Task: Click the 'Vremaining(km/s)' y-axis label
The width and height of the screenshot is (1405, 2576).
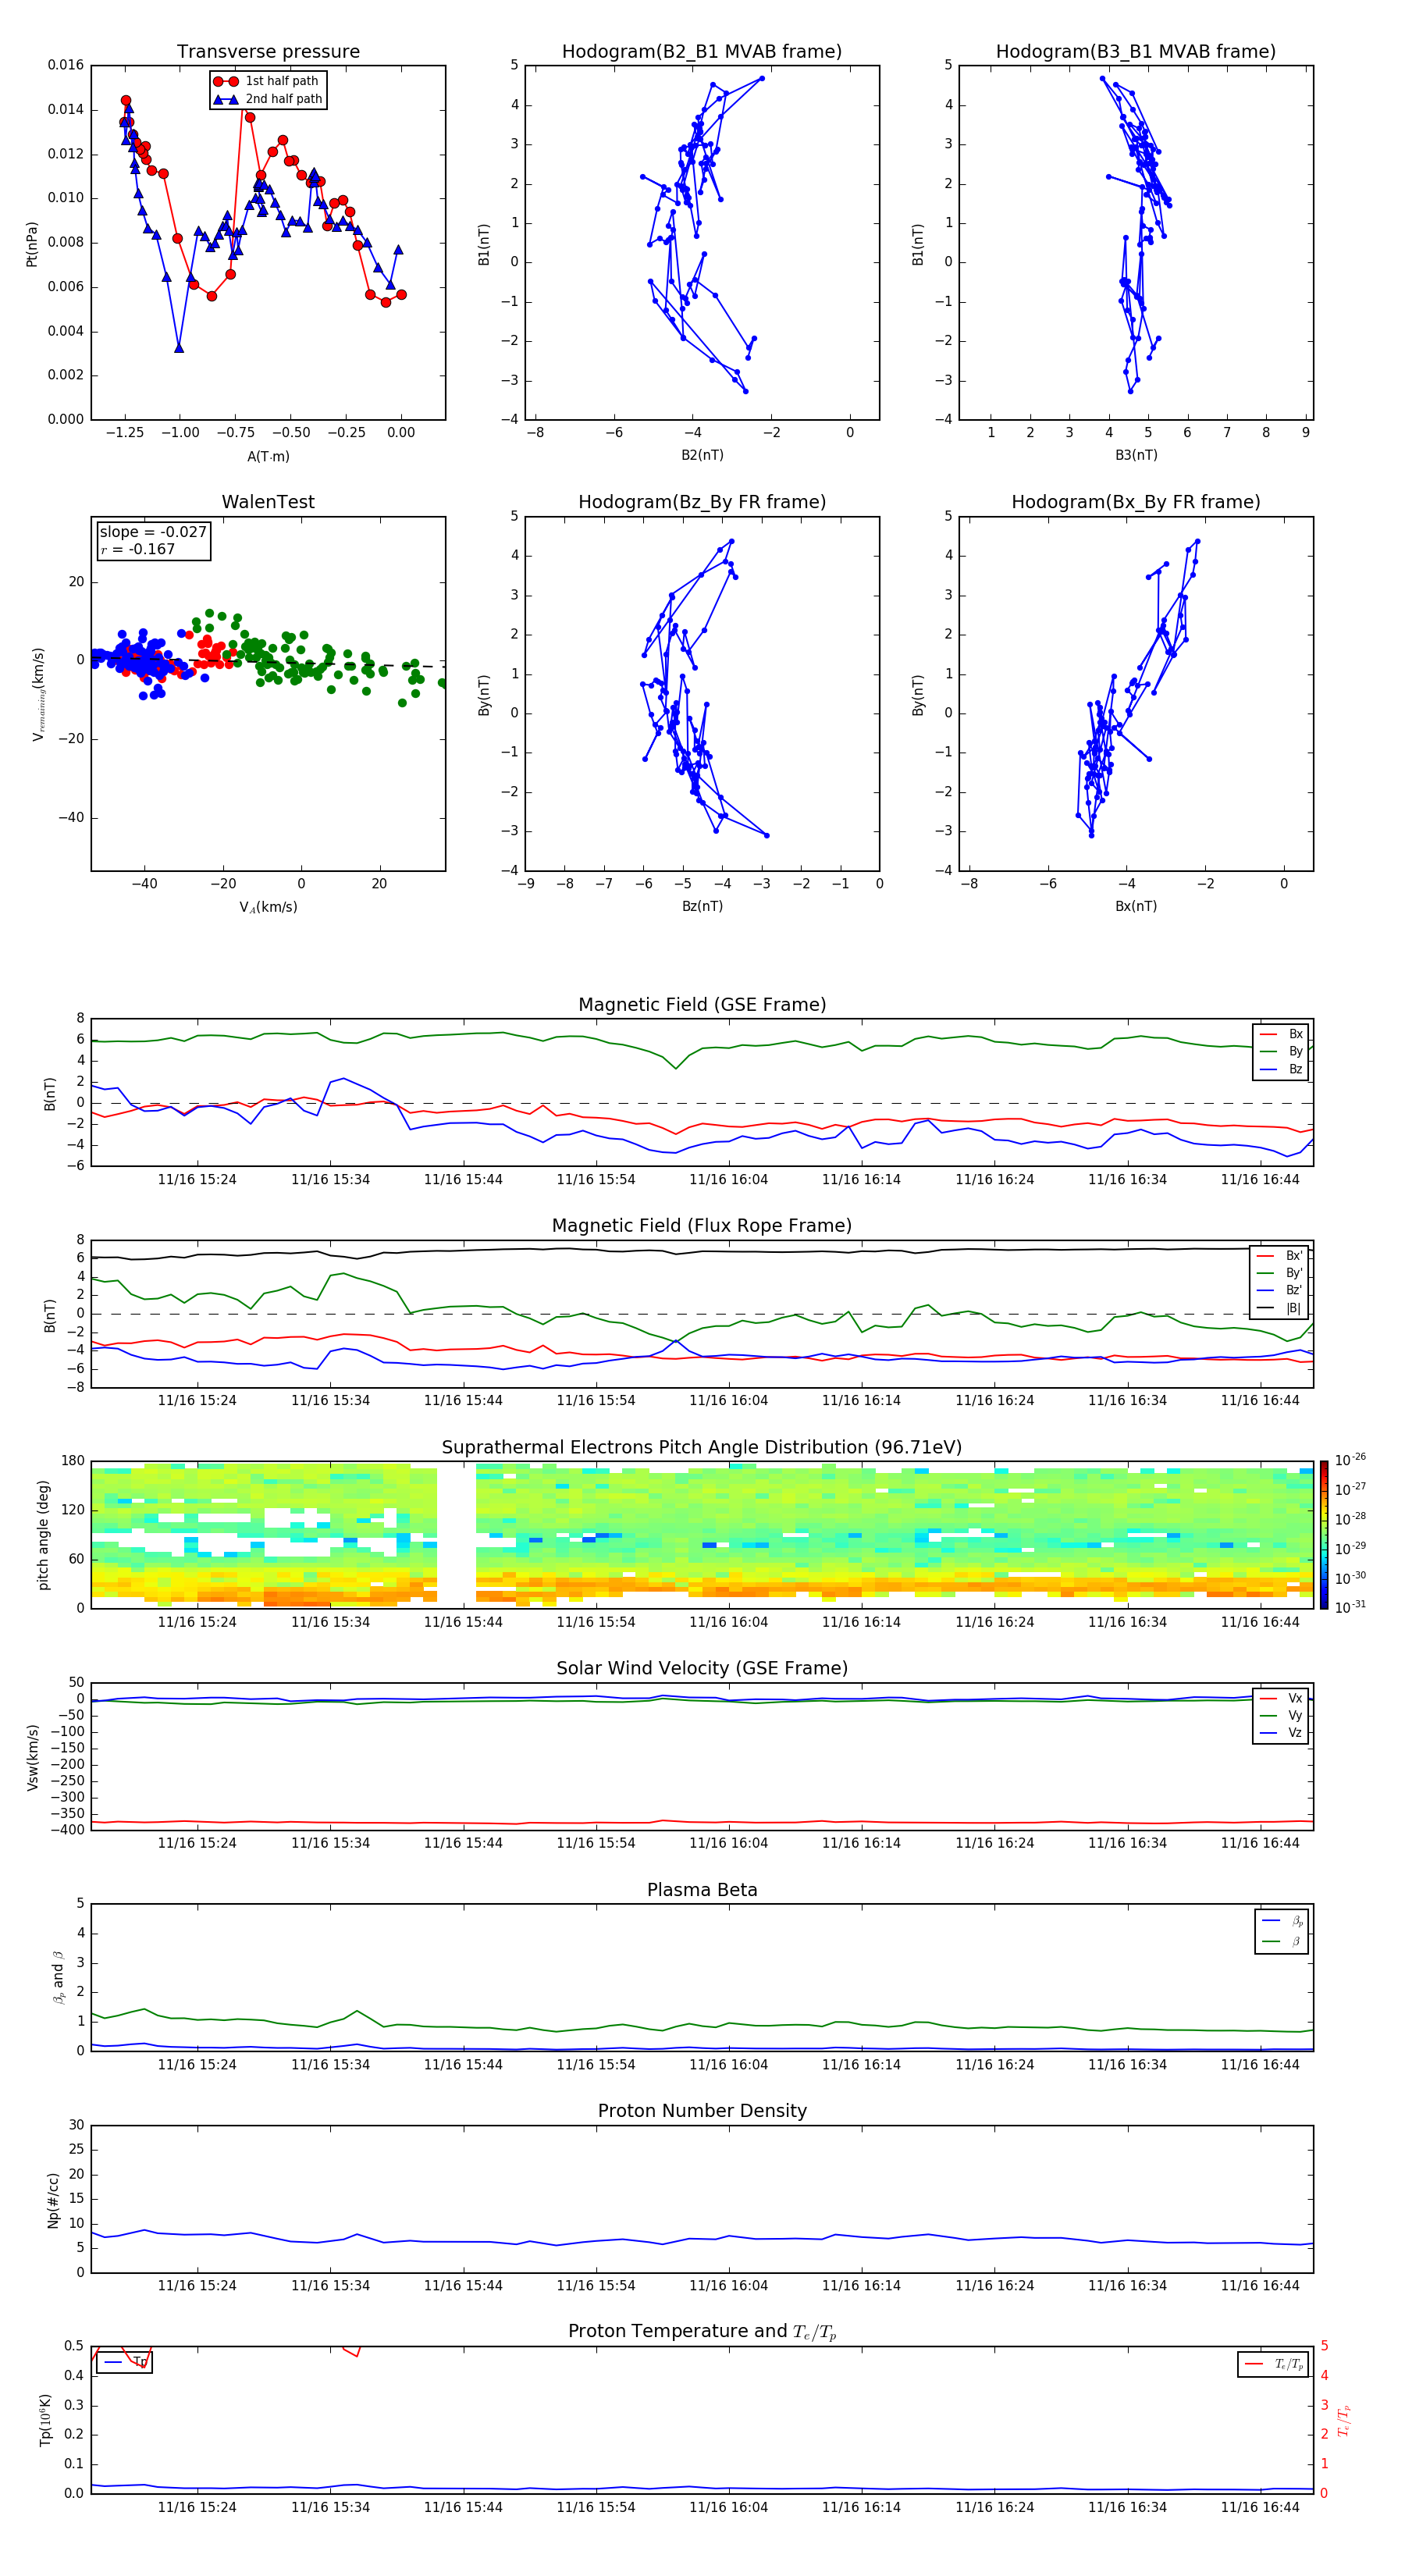Action: coord(38,694)
